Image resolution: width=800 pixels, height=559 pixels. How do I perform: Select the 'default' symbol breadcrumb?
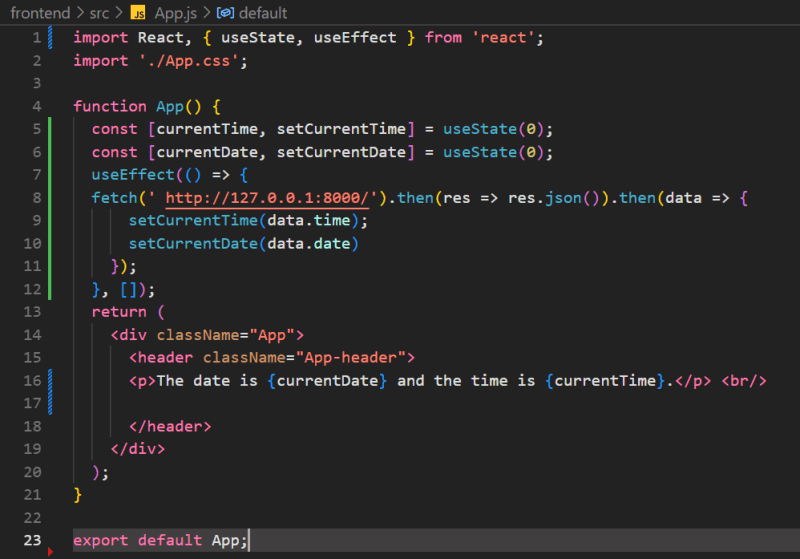pos(263,13)
